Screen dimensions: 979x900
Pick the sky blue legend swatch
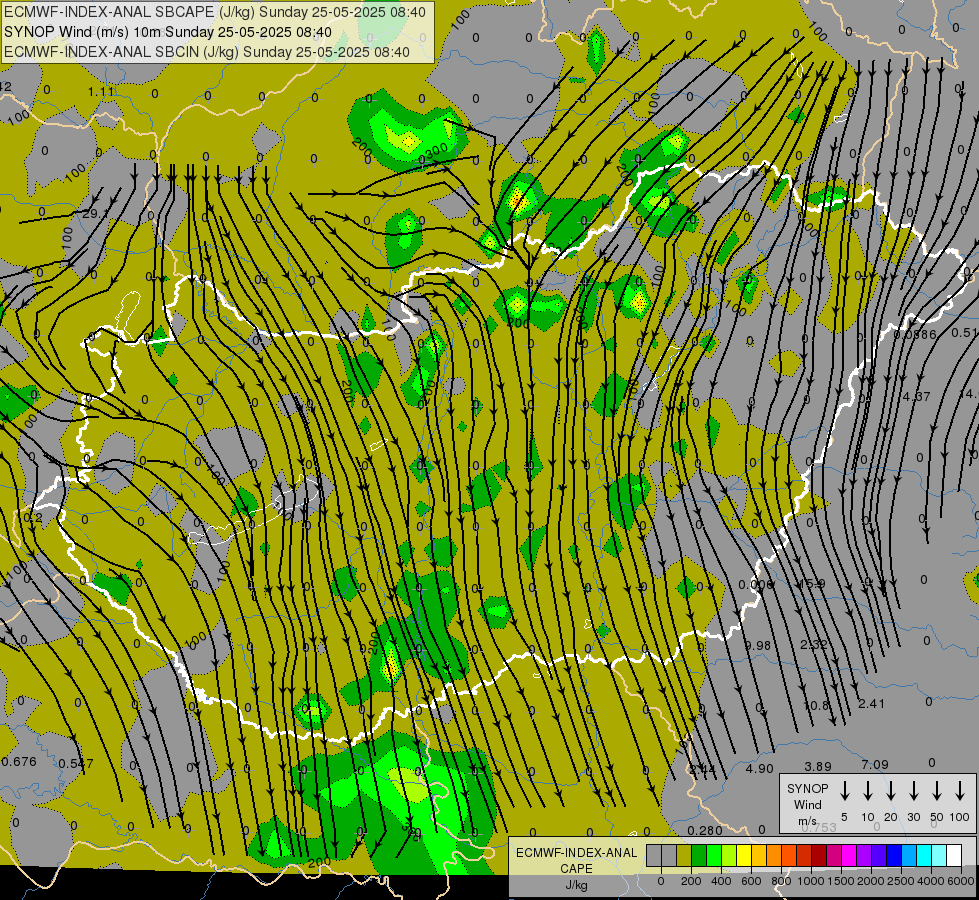click(909, 855)
